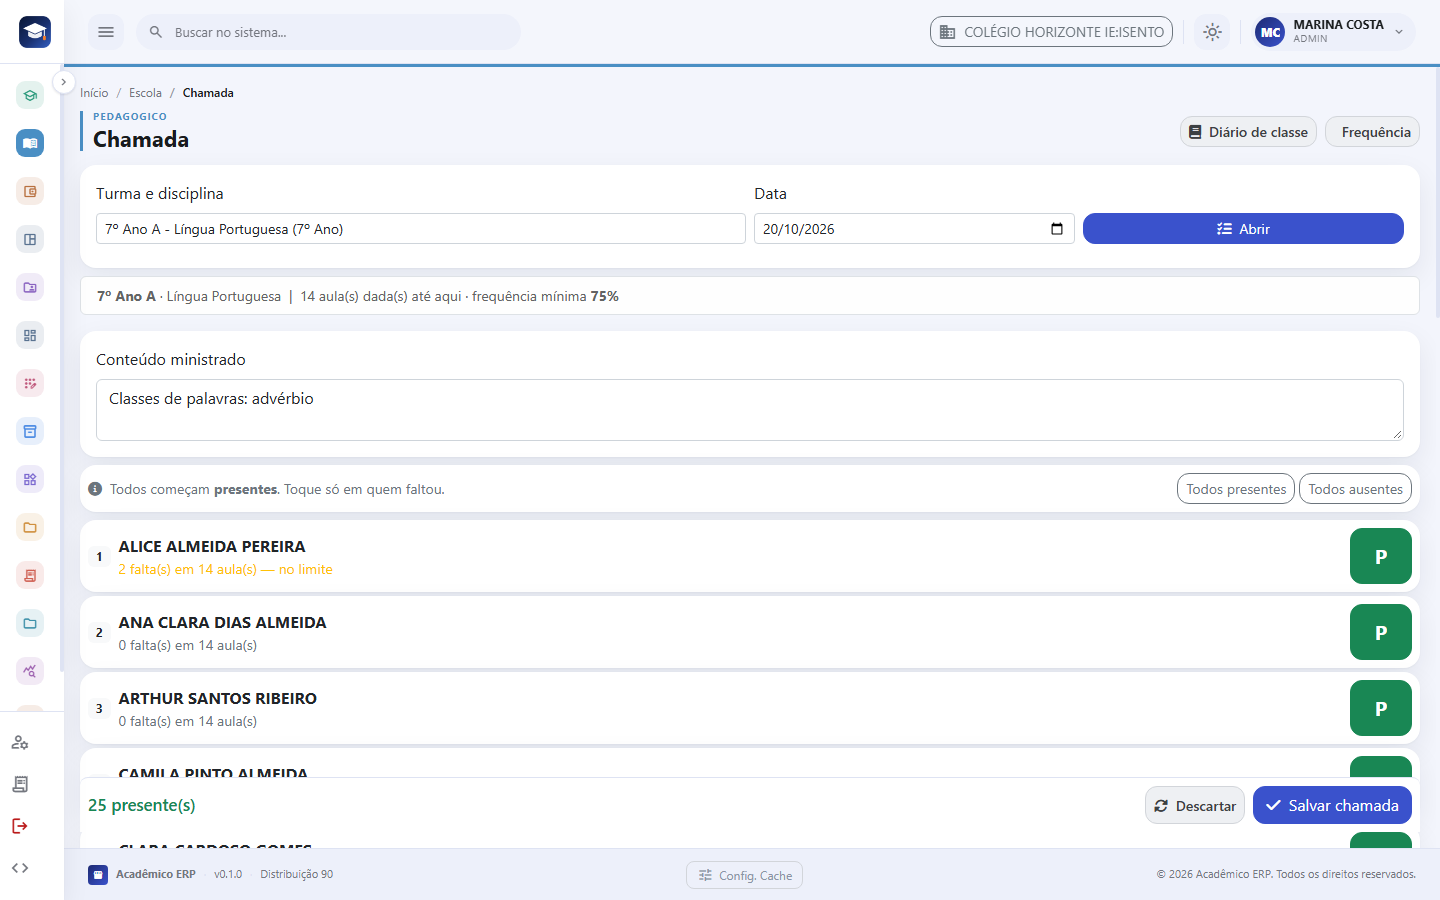Click the user settings sidebar icon
Screen dimensions: 1440x900
(20, 742)
